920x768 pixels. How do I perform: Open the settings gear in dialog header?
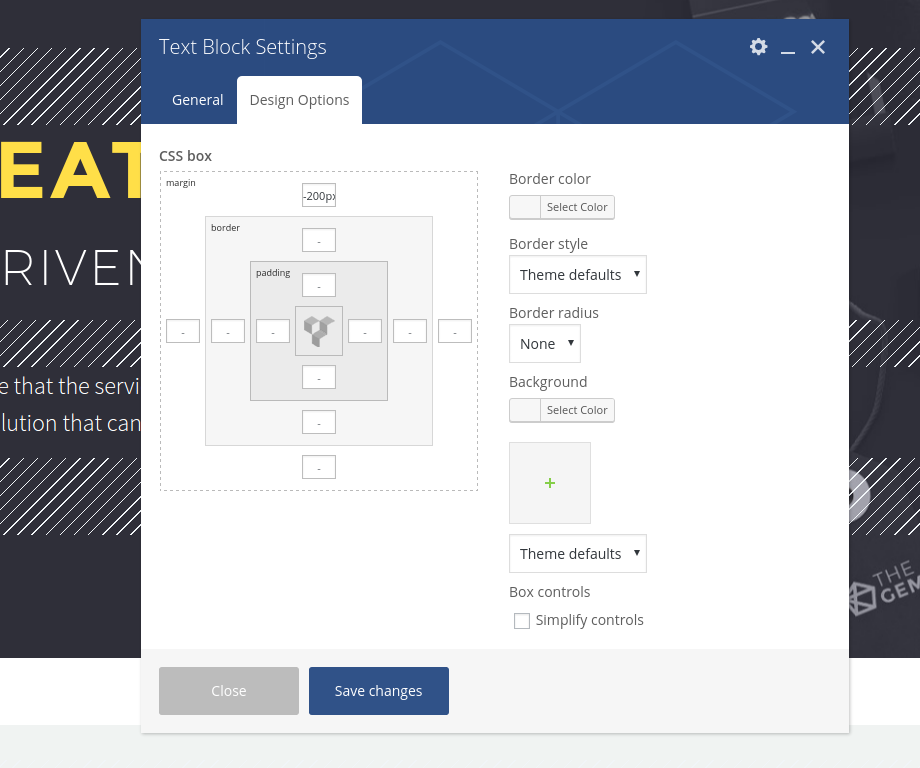(x=759, y=47)
